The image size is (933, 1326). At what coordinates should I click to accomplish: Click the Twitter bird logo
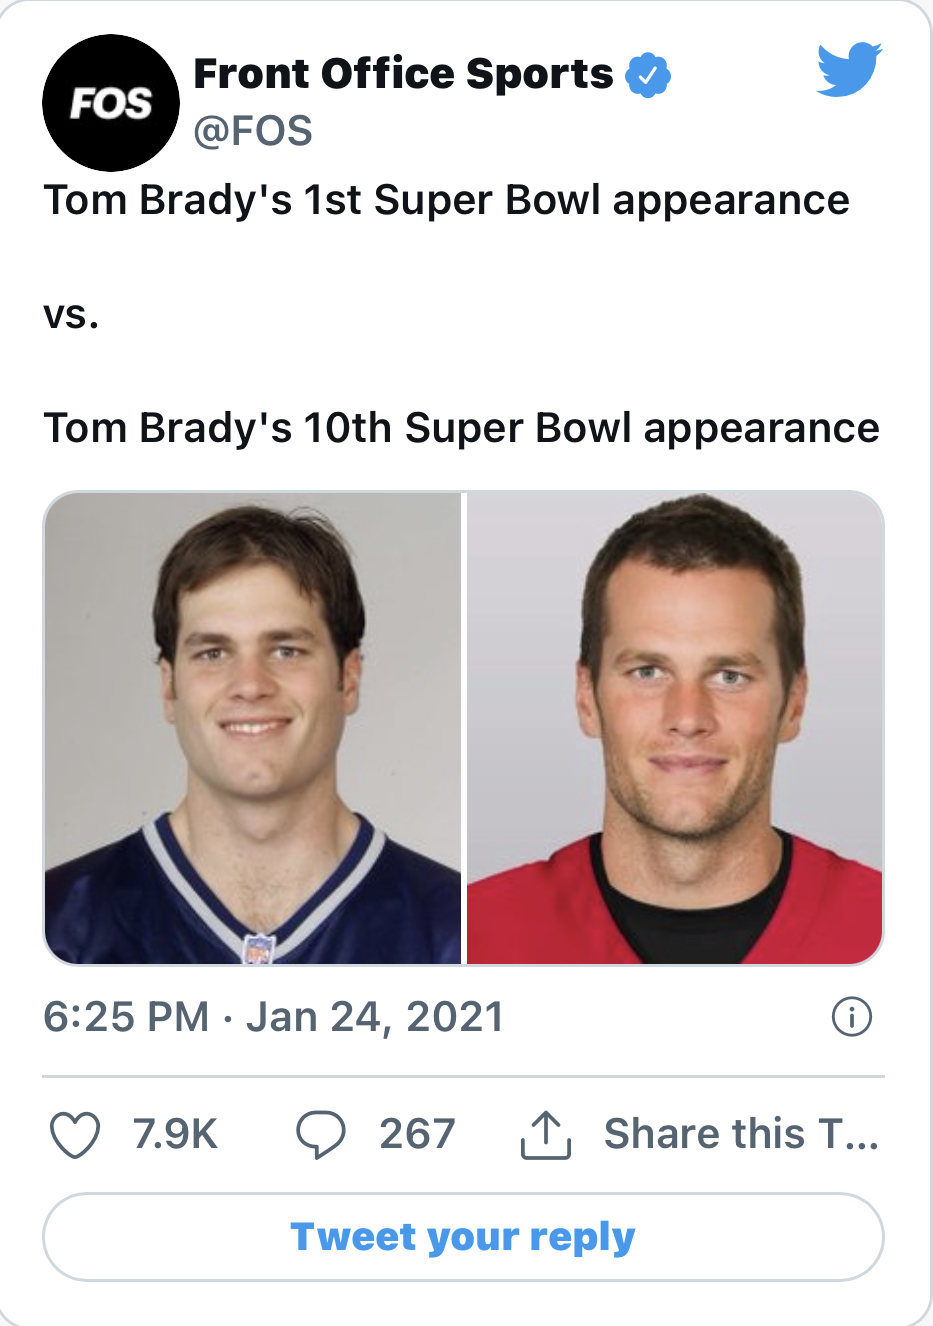coord(849,69)
